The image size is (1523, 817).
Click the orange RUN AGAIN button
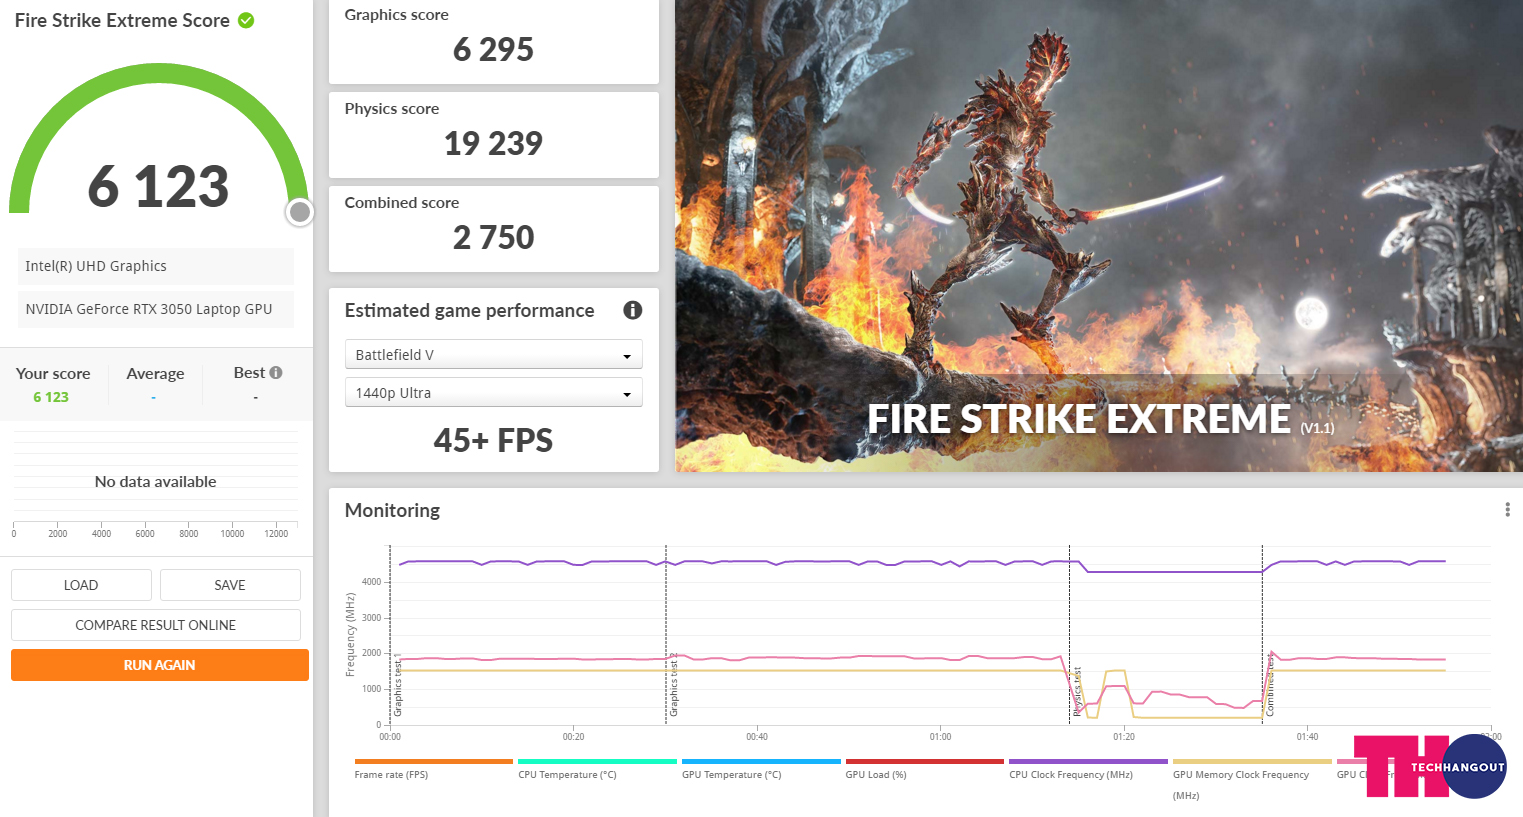160,665
